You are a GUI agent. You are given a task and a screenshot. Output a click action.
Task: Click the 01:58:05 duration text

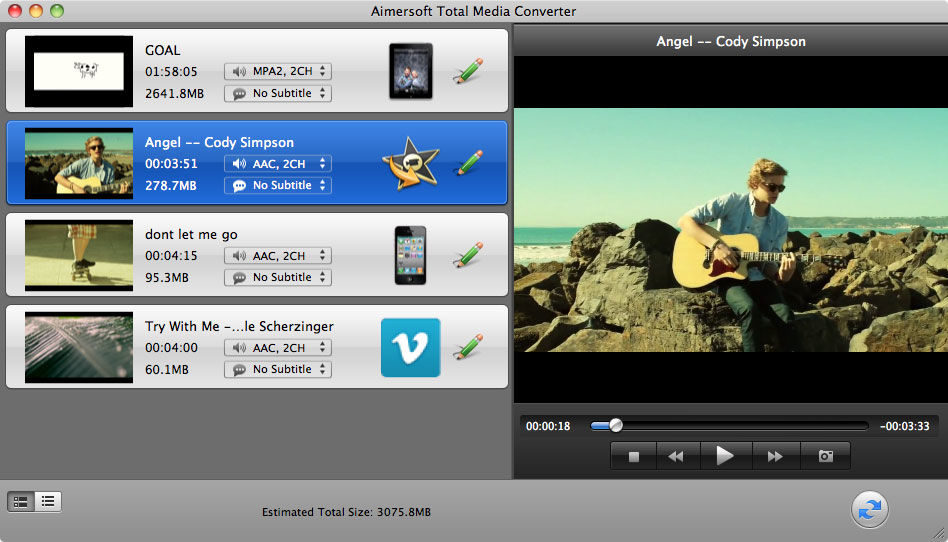coord(171,71)
